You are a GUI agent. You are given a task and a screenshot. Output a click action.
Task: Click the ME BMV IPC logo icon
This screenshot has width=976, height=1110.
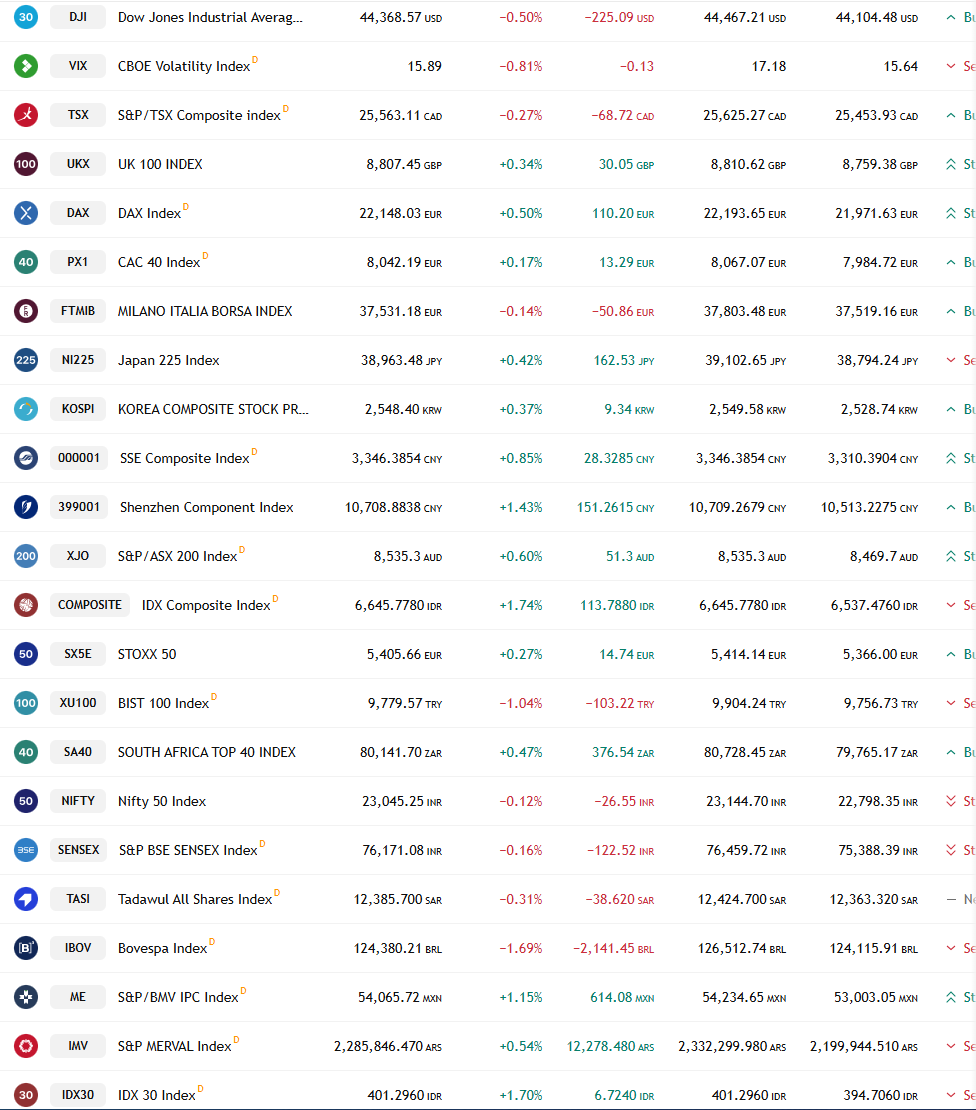26,997
